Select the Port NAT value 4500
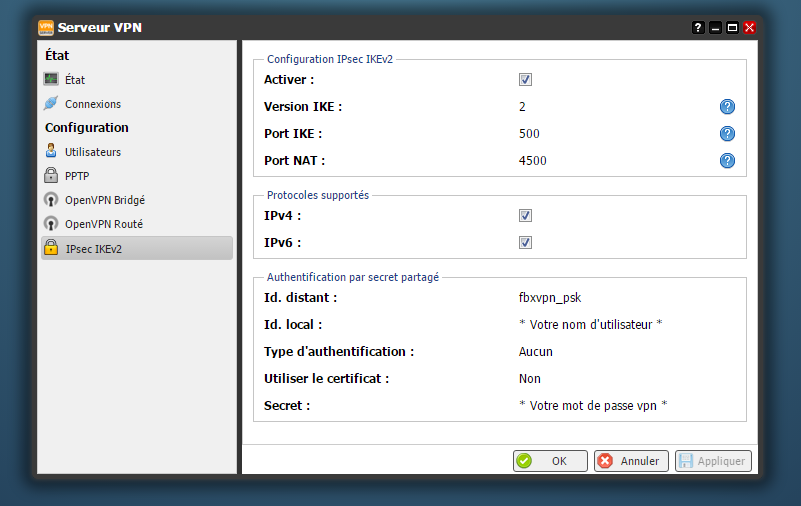 [x=532, y=161]
